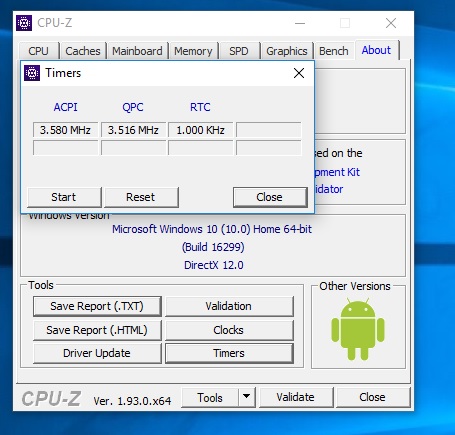The height and width of the screenshot is (435, 455).
Task: Click the Timers dialog title icon
Action: [x=32, y=73]
